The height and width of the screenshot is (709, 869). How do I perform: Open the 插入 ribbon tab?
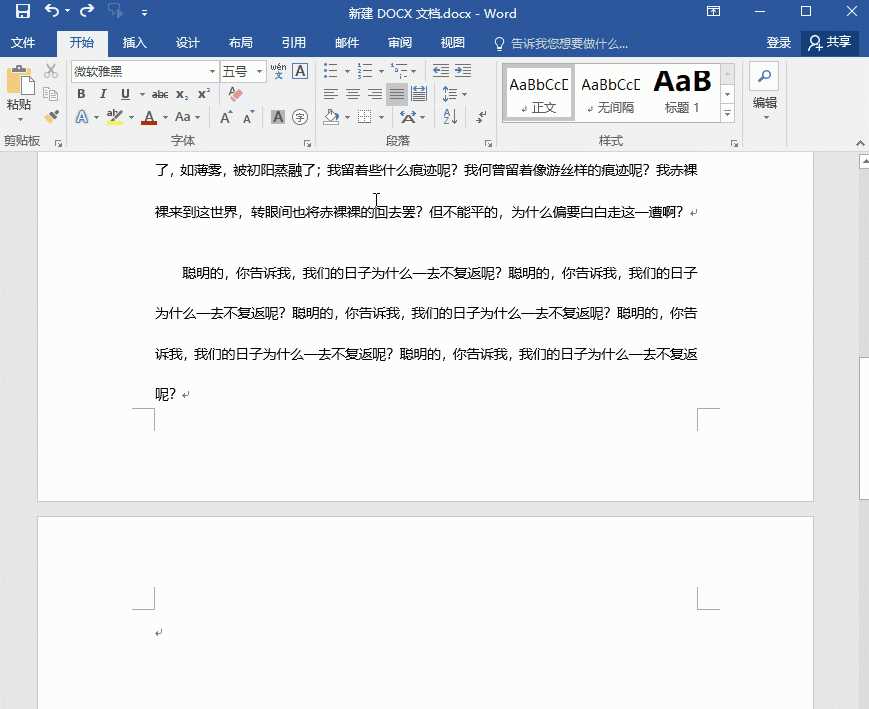point(134,43)
